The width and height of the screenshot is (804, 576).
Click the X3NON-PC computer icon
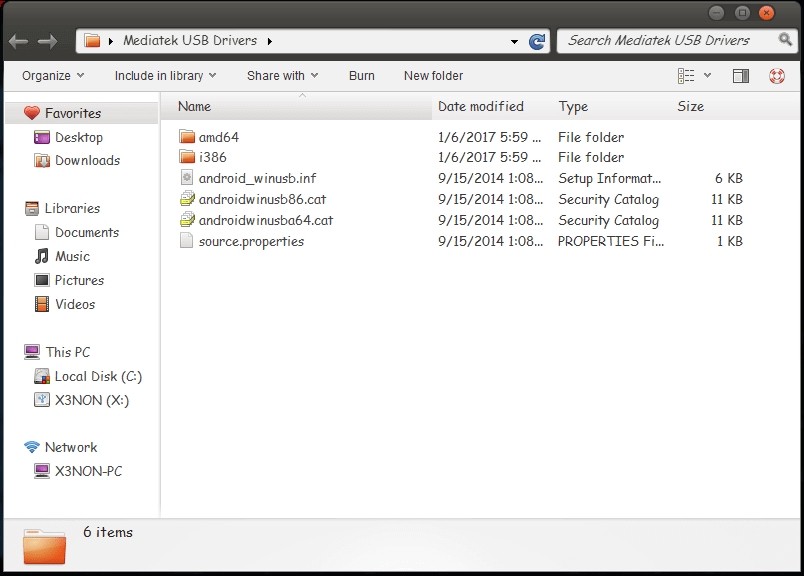pos(42,471)
